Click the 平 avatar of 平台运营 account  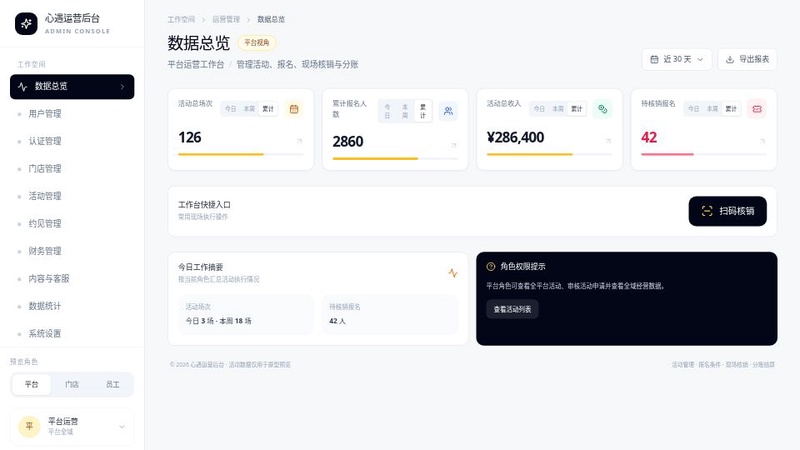pyautogui.click(x=29, y=426)
